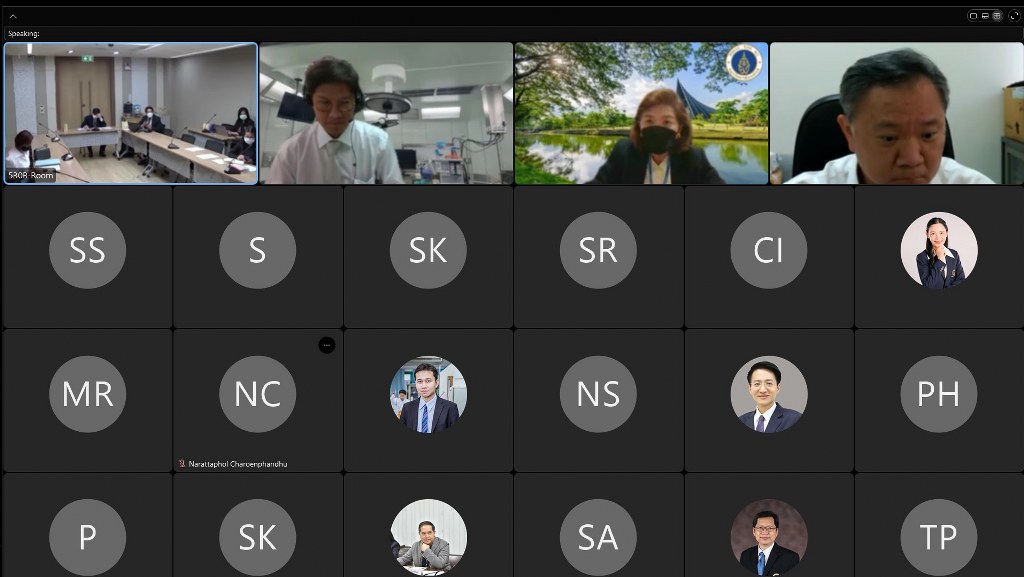Select the 5308 Room video tile
This screenshot has width=1024, height=577.
tap(130, 112)
